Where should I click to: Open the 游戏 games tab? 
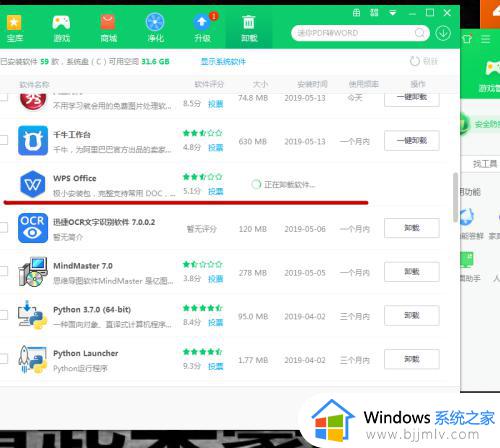61,29
